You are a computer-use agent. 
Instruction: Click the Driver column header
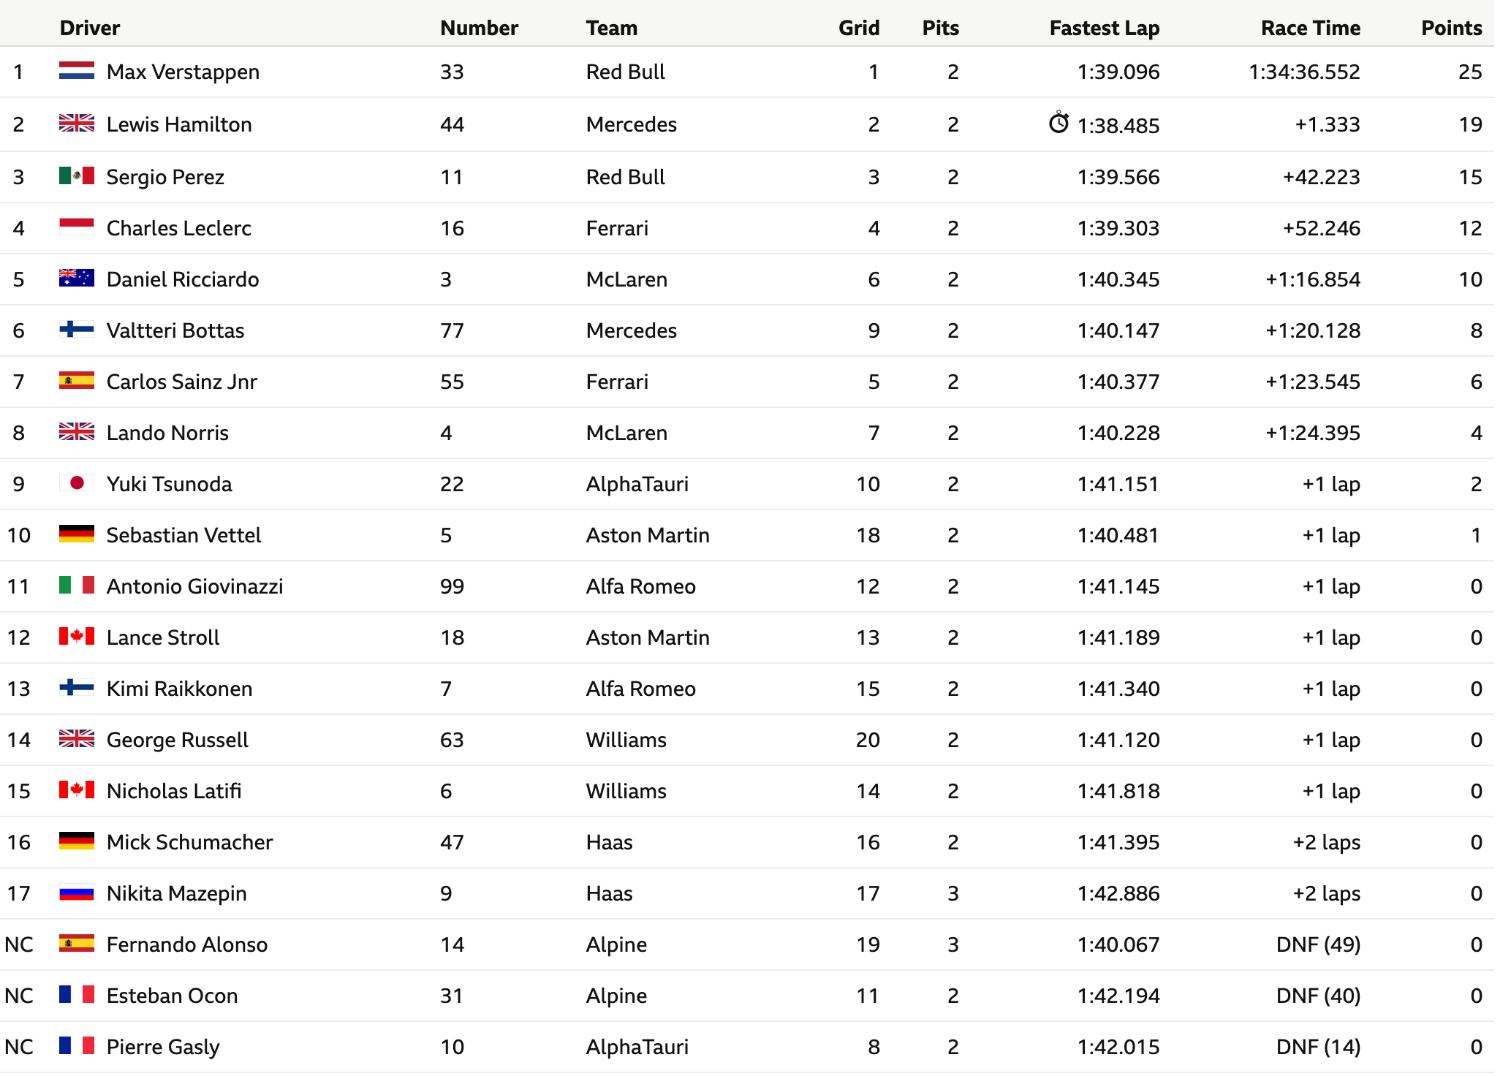[90, 28]
